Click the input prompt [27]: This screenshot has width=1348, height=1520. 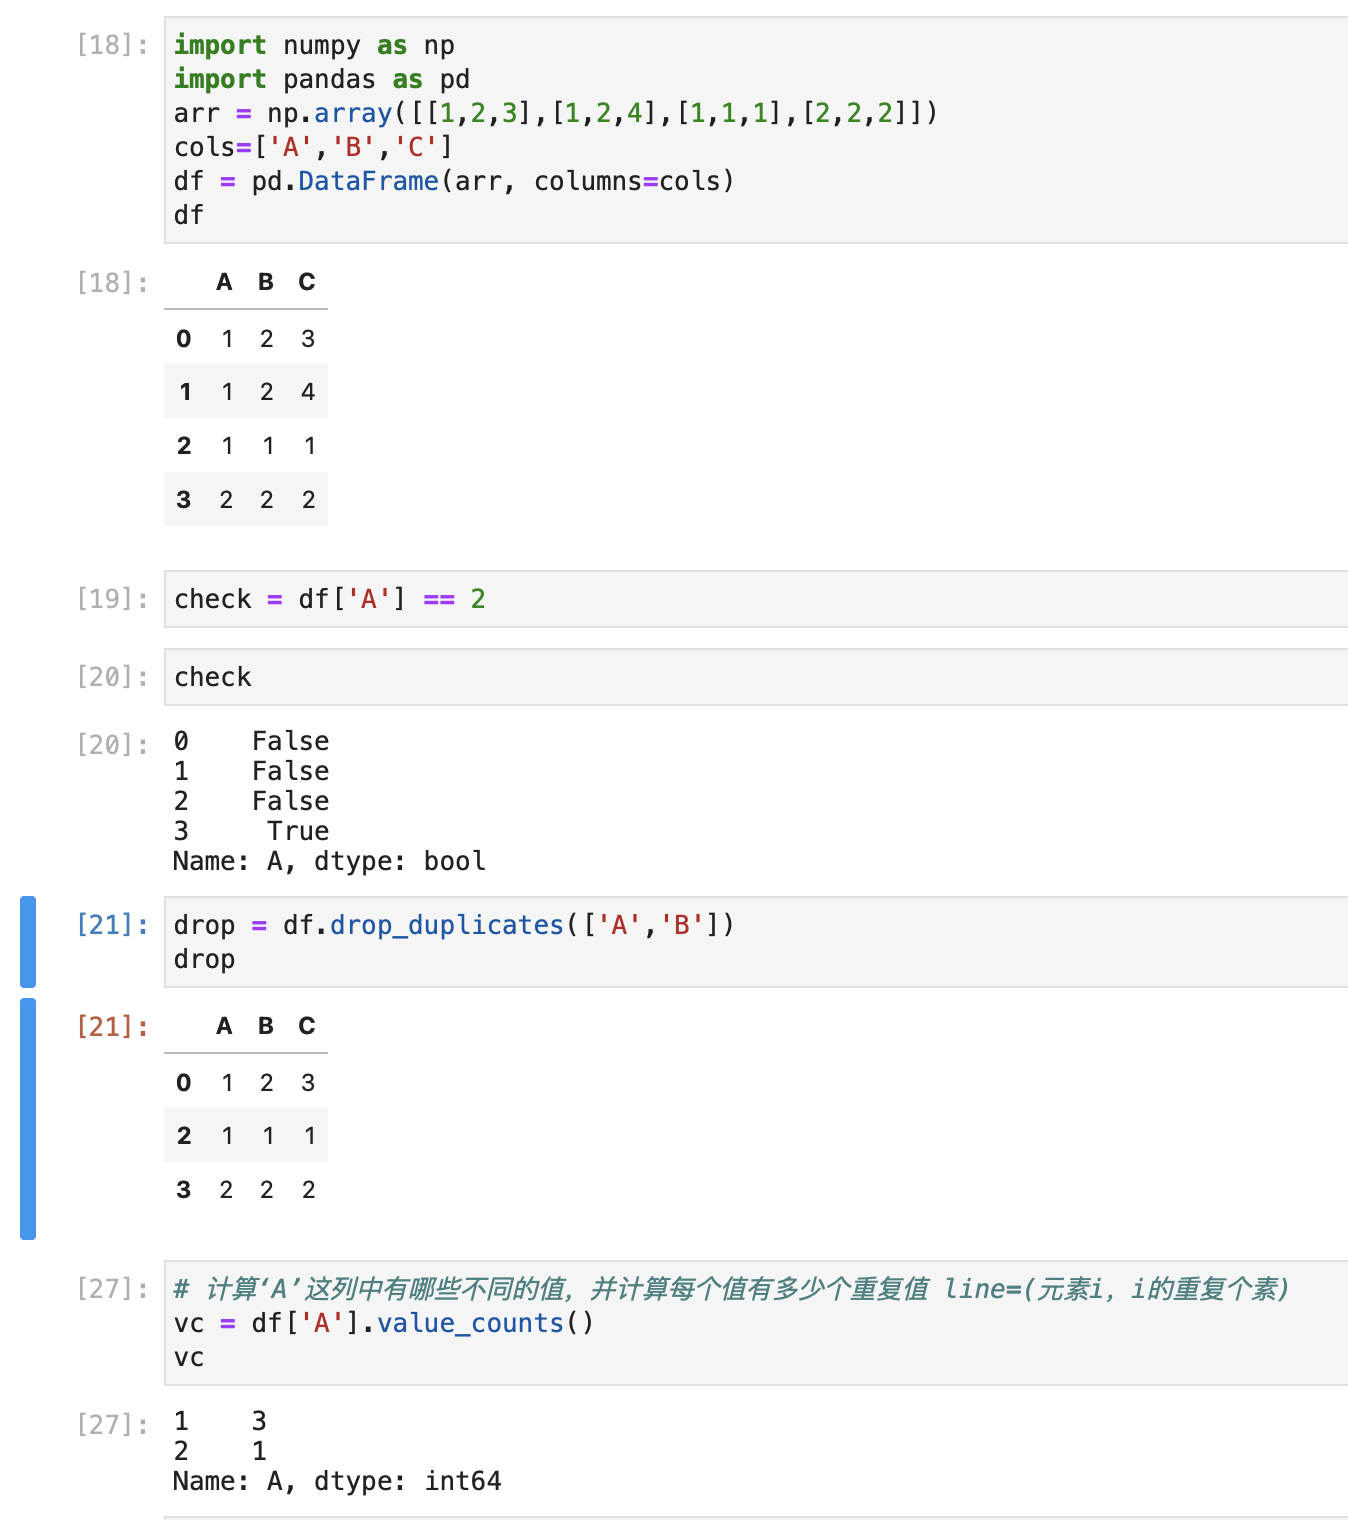(x=112, y=1289)
